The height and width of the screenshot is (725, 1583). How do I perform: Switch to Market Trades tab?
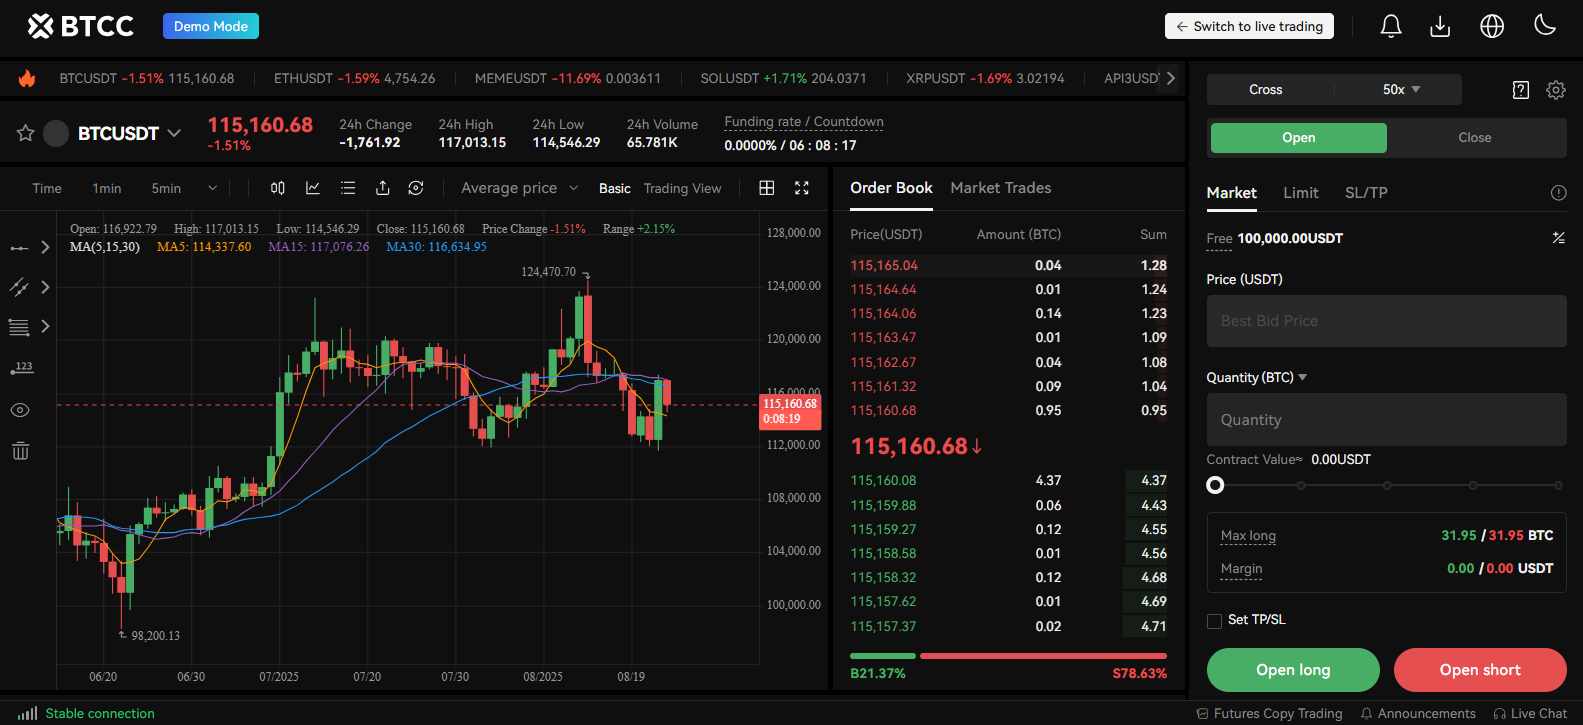point(1000,188)
